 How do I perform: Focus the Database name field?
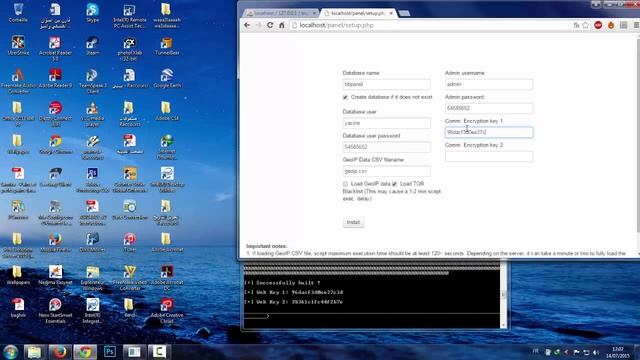click(386, 84)
